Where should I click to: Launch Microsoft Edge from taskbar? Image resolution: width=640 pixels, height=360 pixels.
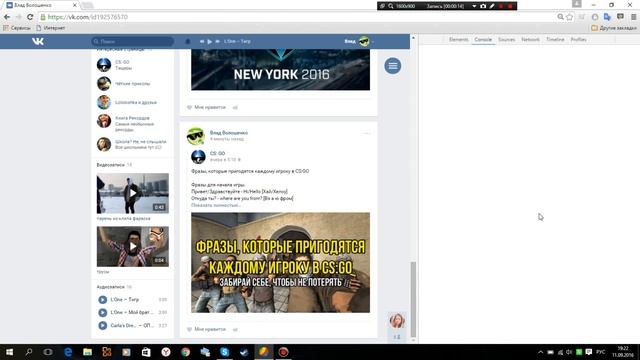pyautogui.click(x=68, y=352)
